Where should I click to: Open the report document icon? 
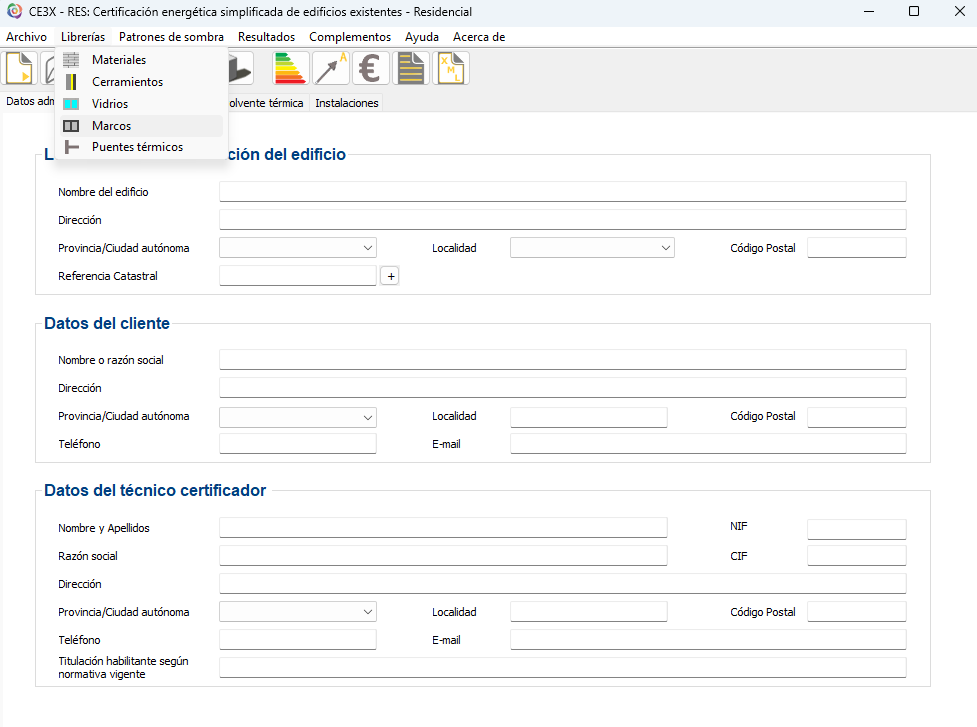[x=411, y=68]
